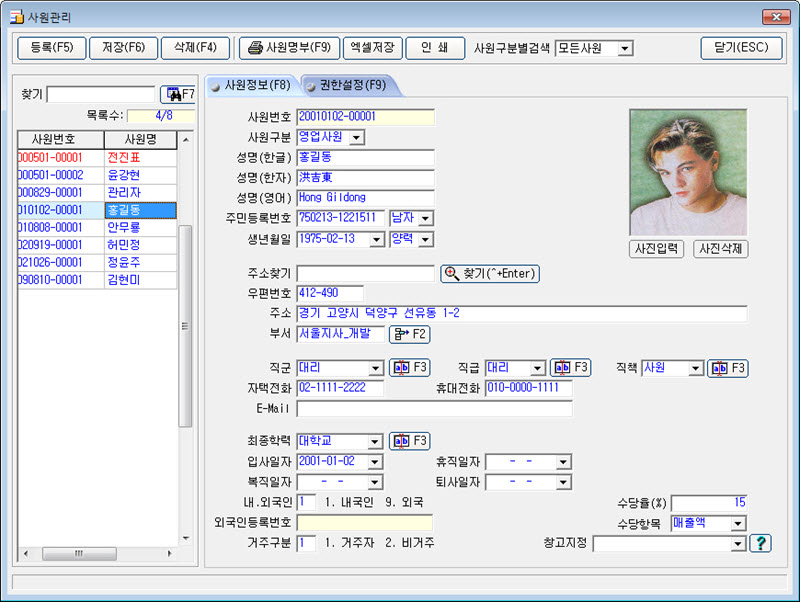Close the 사원관리 window
The image size is (800, 602).
coord(776,17)
